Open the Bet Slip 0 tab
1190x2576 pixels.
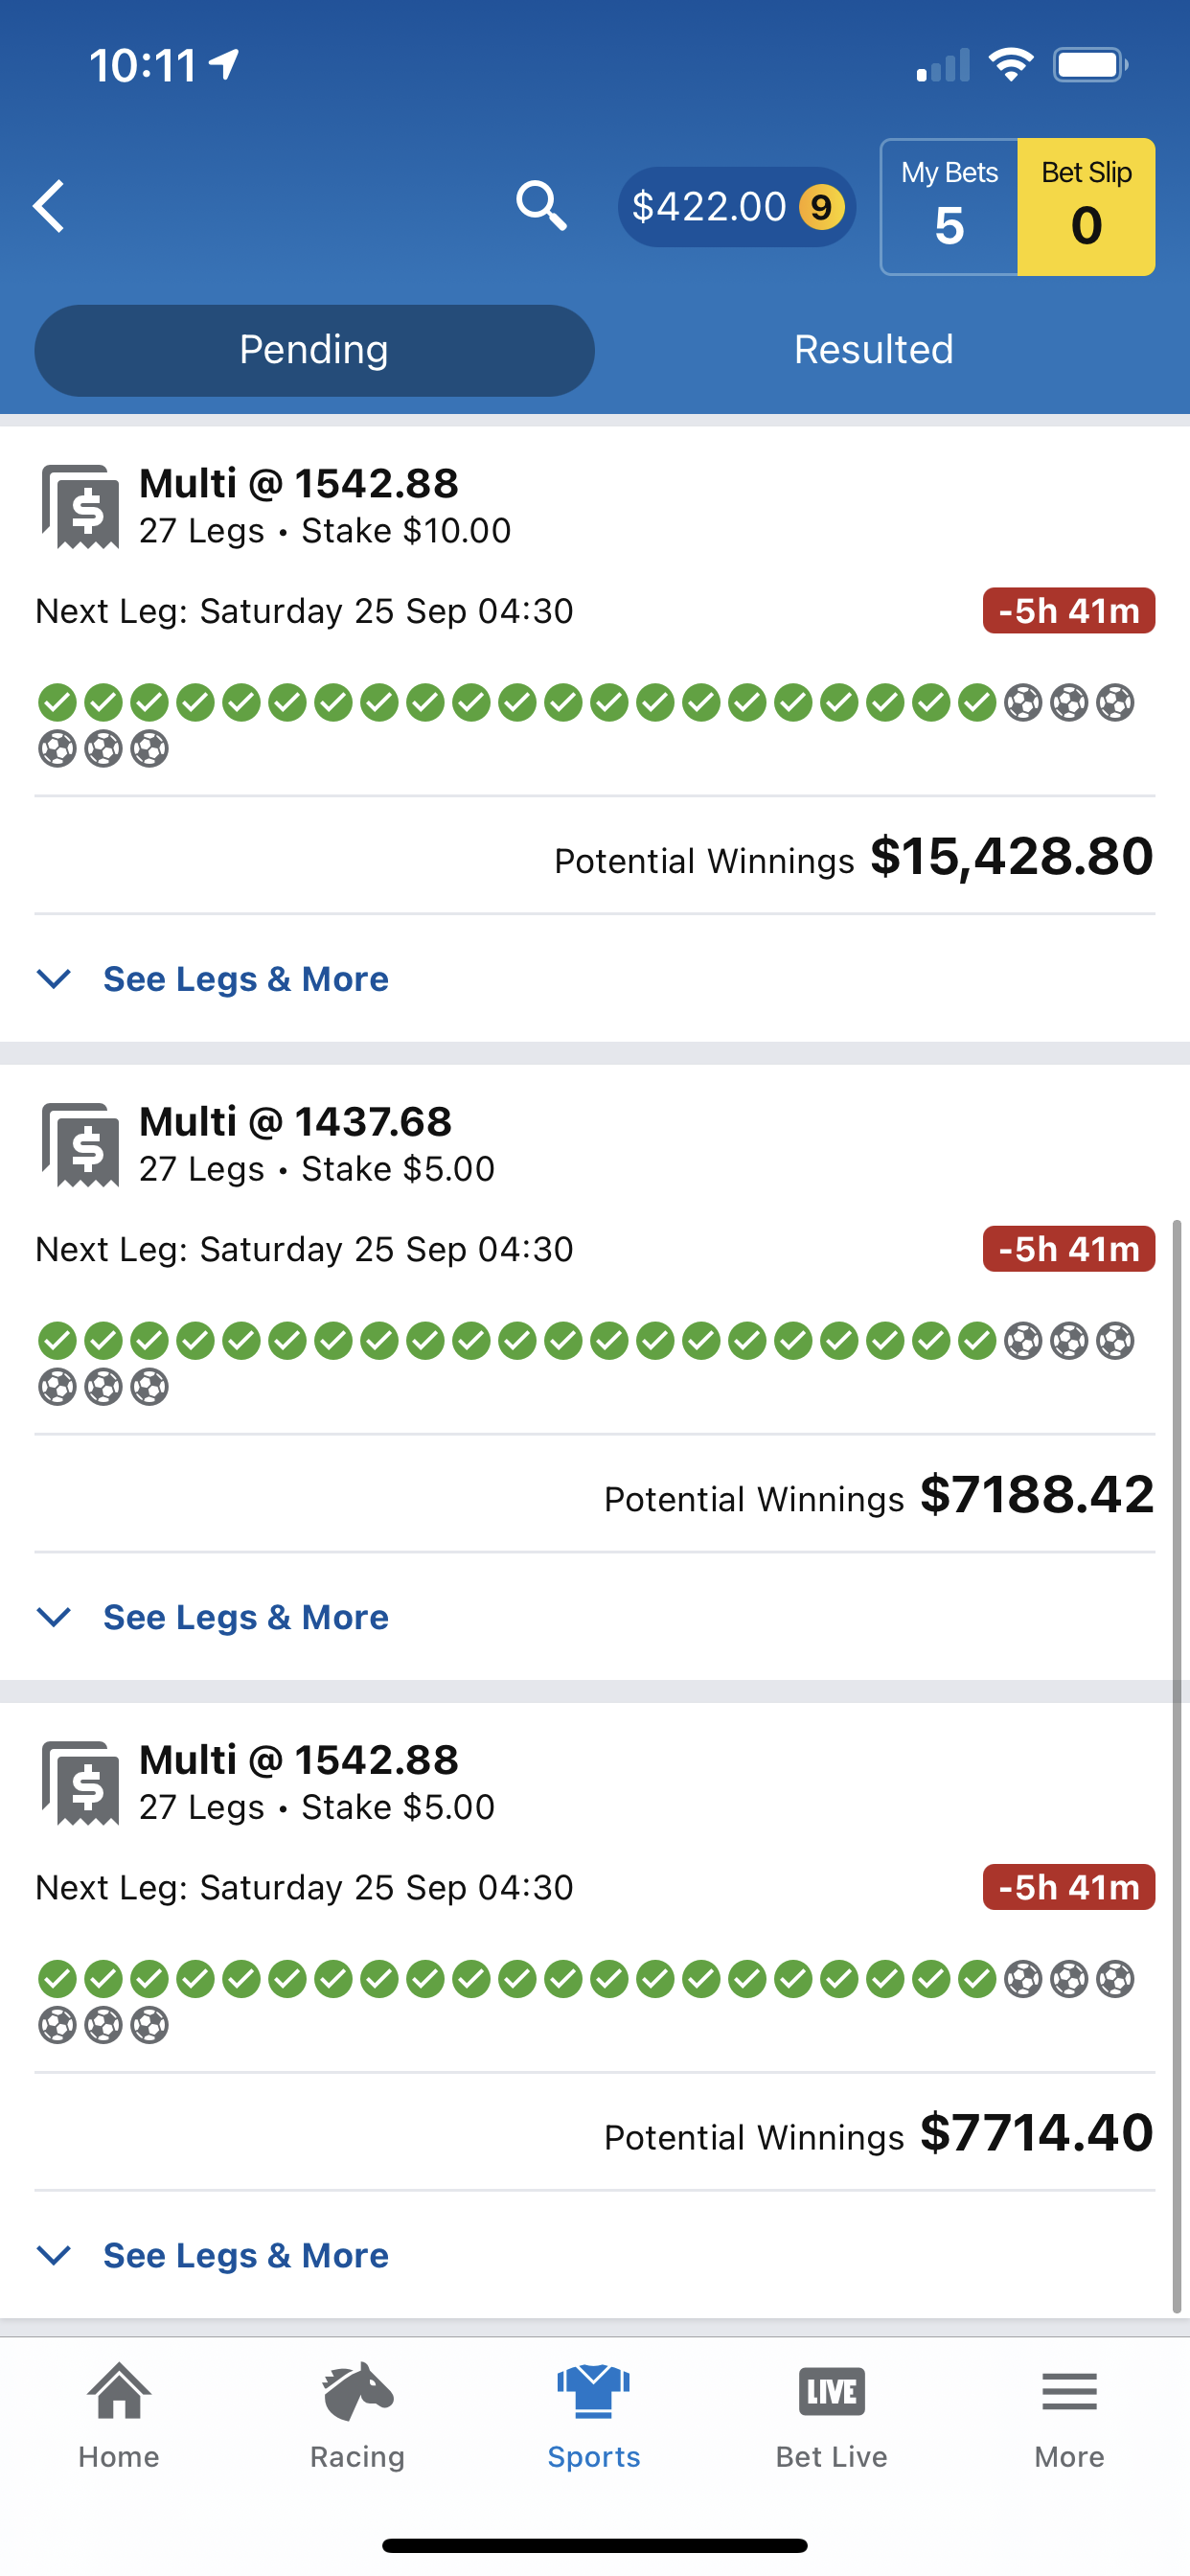pyautogui.click(x=1086, y=207)
